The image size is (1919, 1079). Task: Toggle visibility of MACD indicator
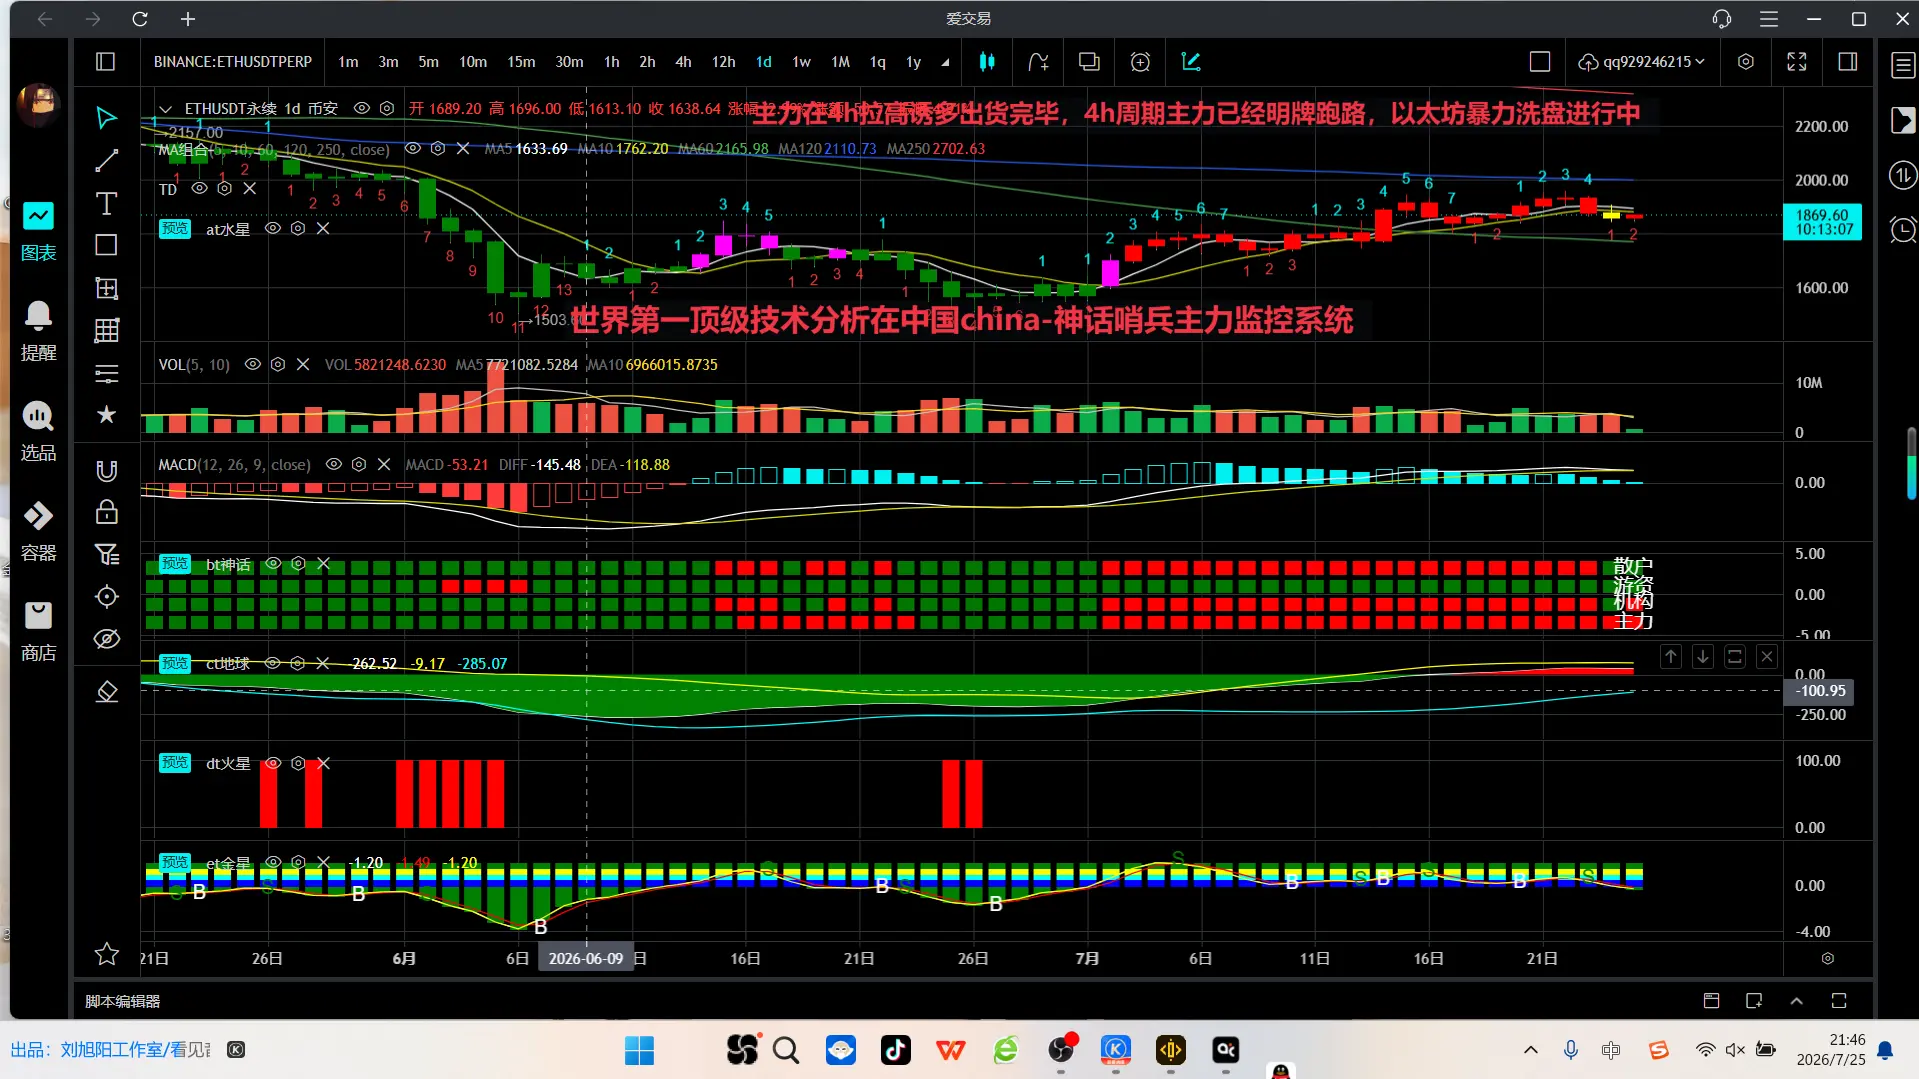pos(334,464)
